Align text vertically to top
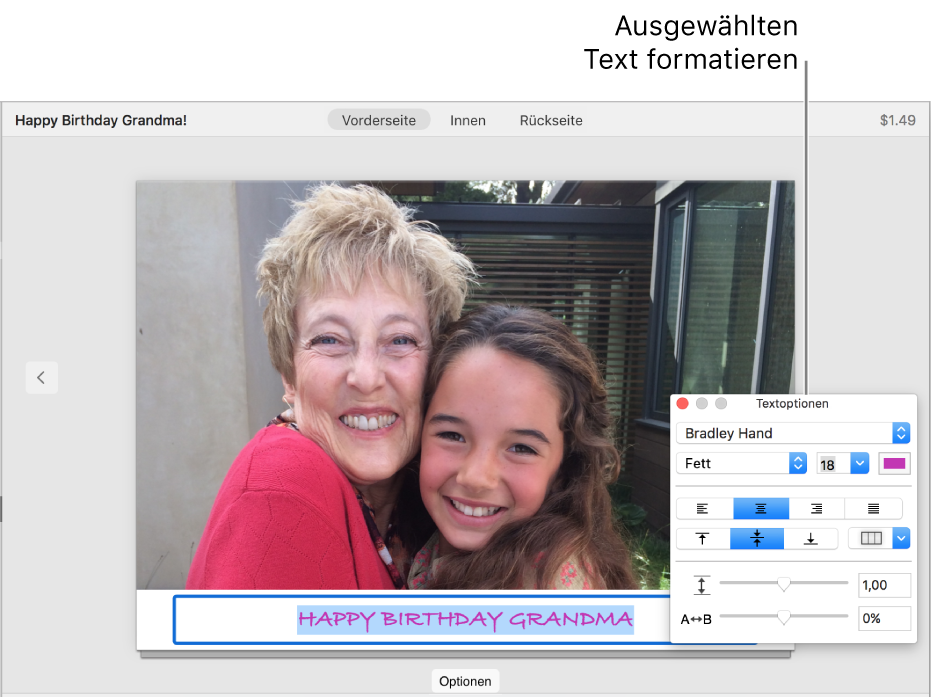This screenshot has height=697, width=931. (x=703, y=539)
